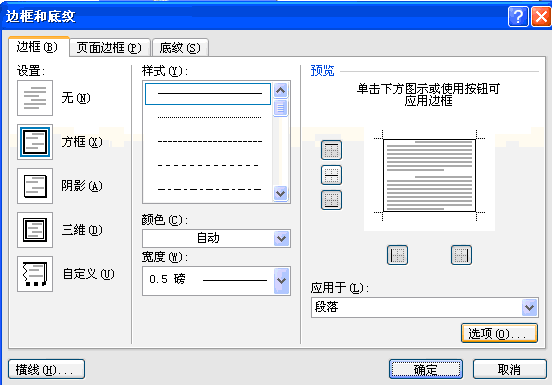Select the 阴影 (Shadow) border setting icon
Image resolution: width=552 pixels, height=385 pixels.
(x=35, y=186)
